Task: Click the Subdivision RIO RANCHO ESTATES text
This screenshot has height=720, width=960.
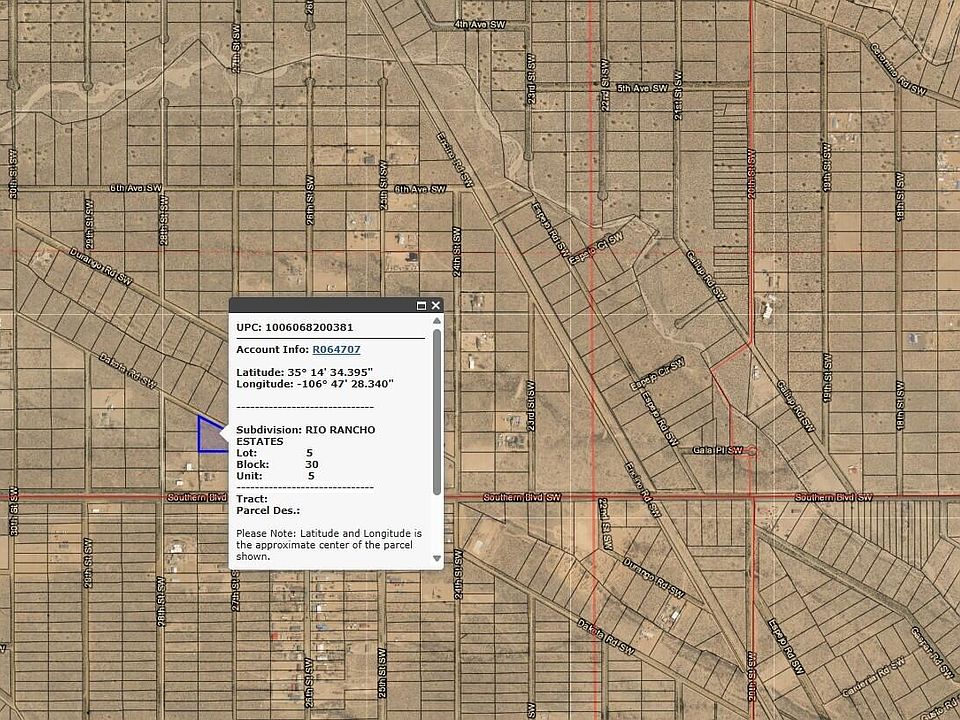Action: 306,435
